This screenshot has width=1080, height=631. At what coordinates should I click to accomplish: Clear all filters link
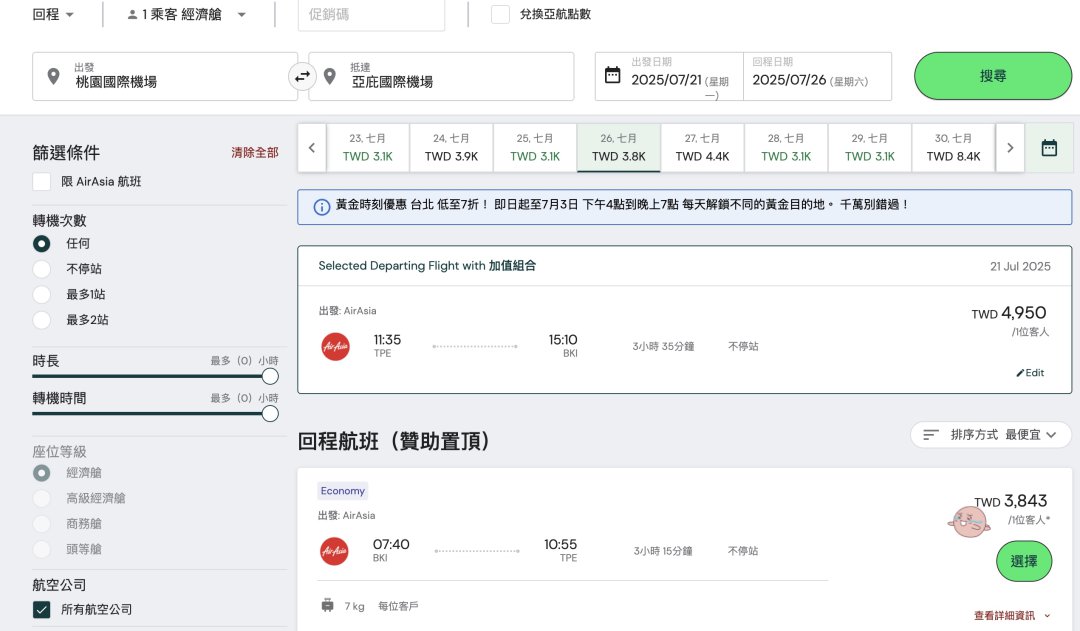(255, 152)
